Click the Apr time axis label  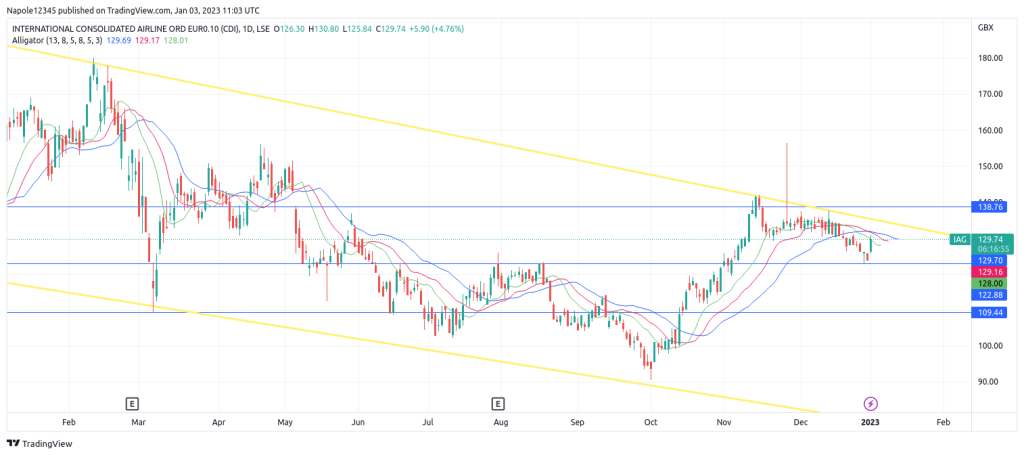(x=219, y=423)
